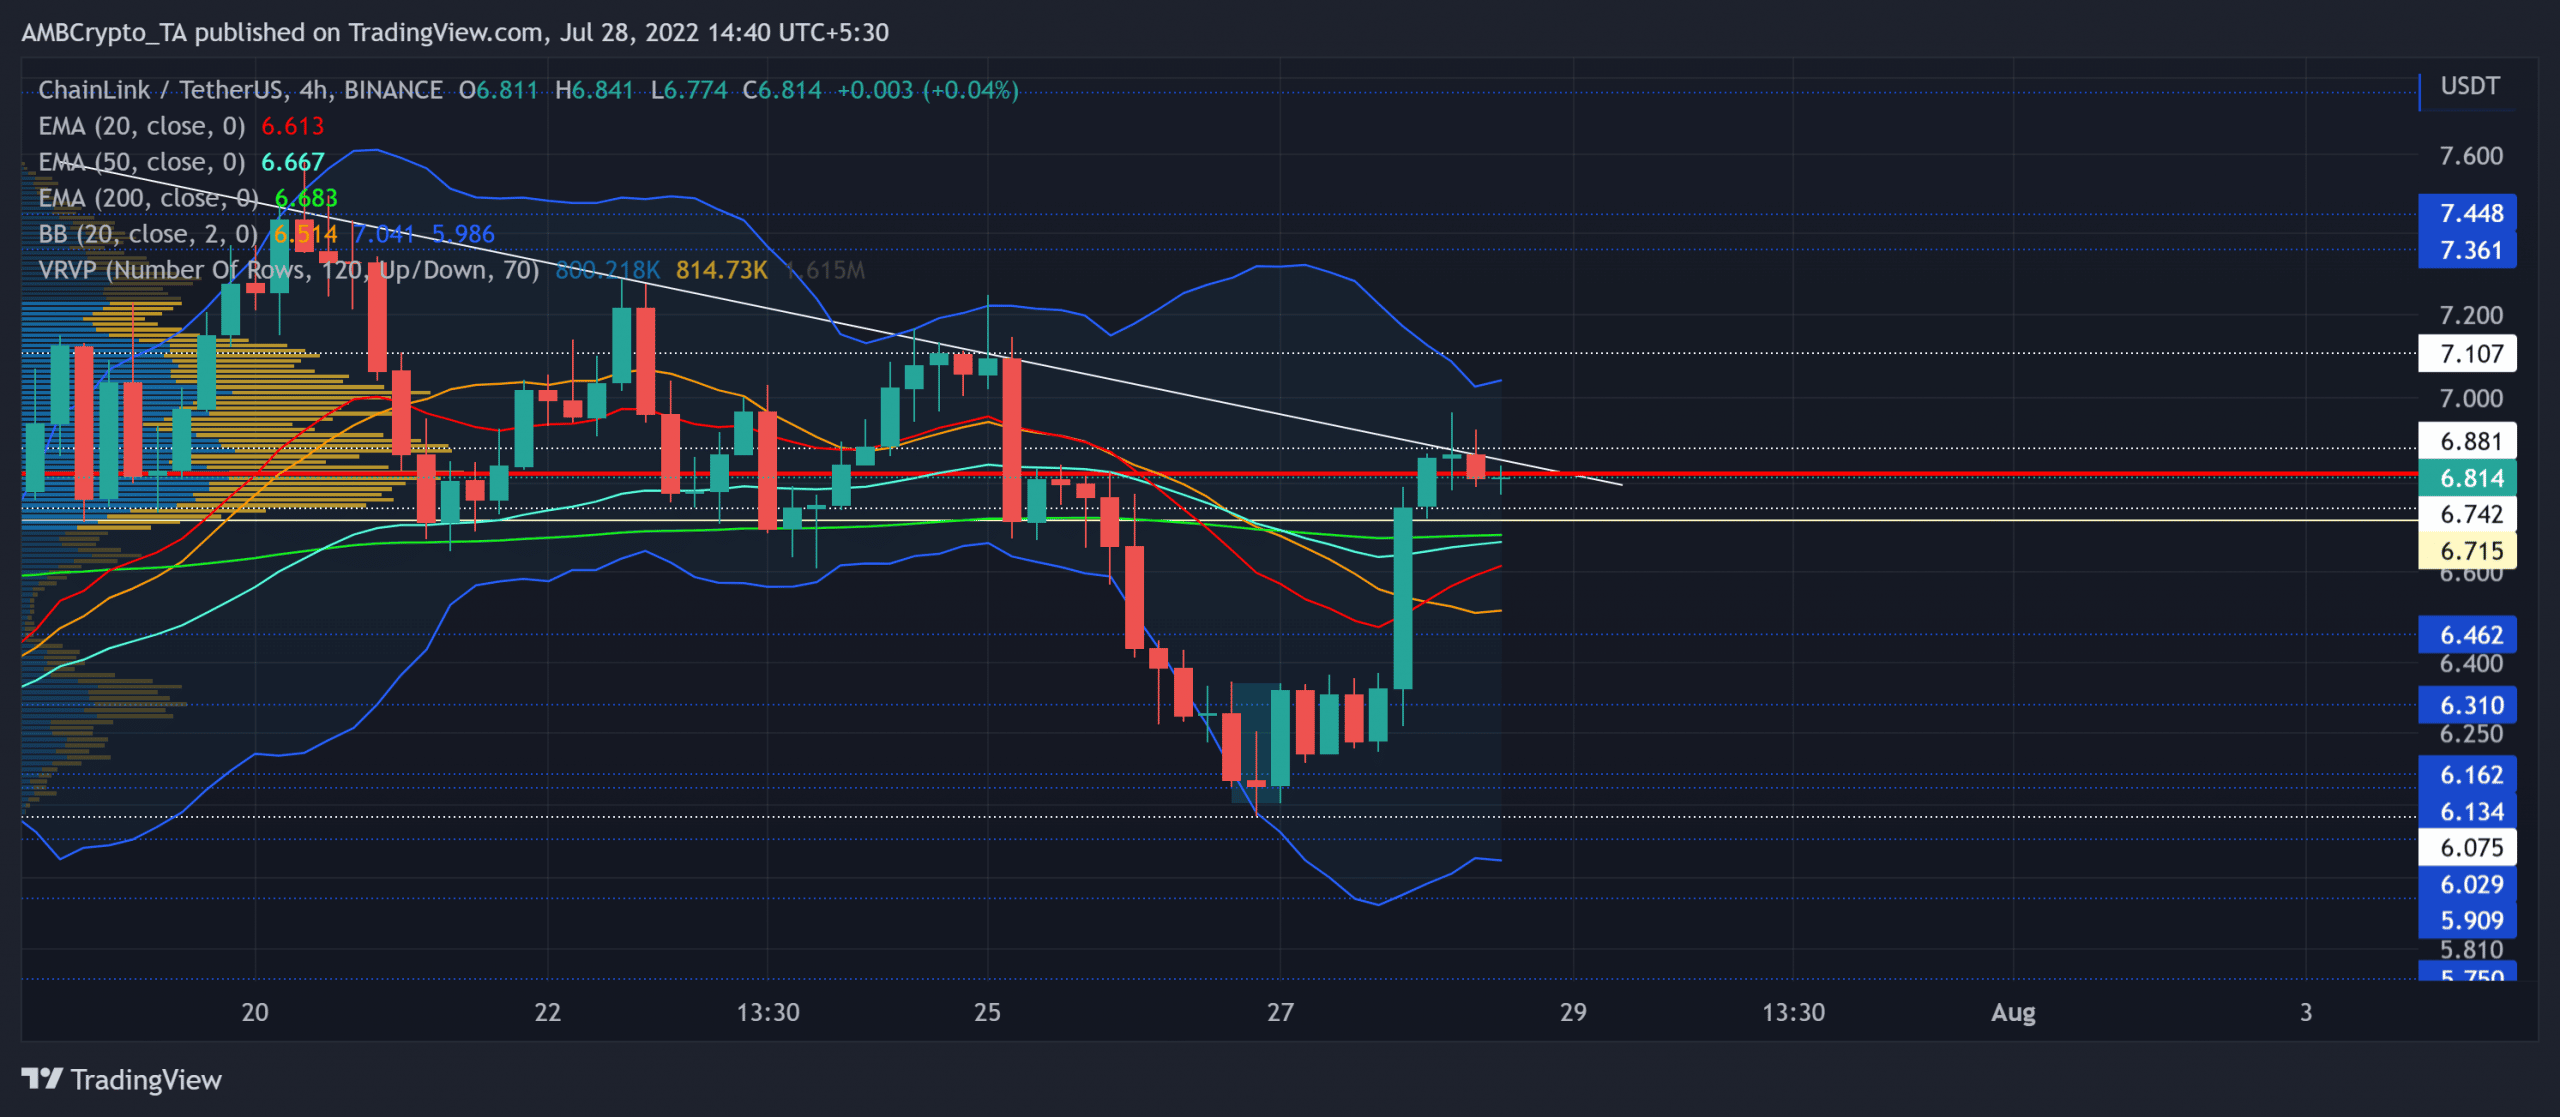2560x1117 pixels.
Task: Select the EMA (50, close, 0) legend
Action: 142,162
